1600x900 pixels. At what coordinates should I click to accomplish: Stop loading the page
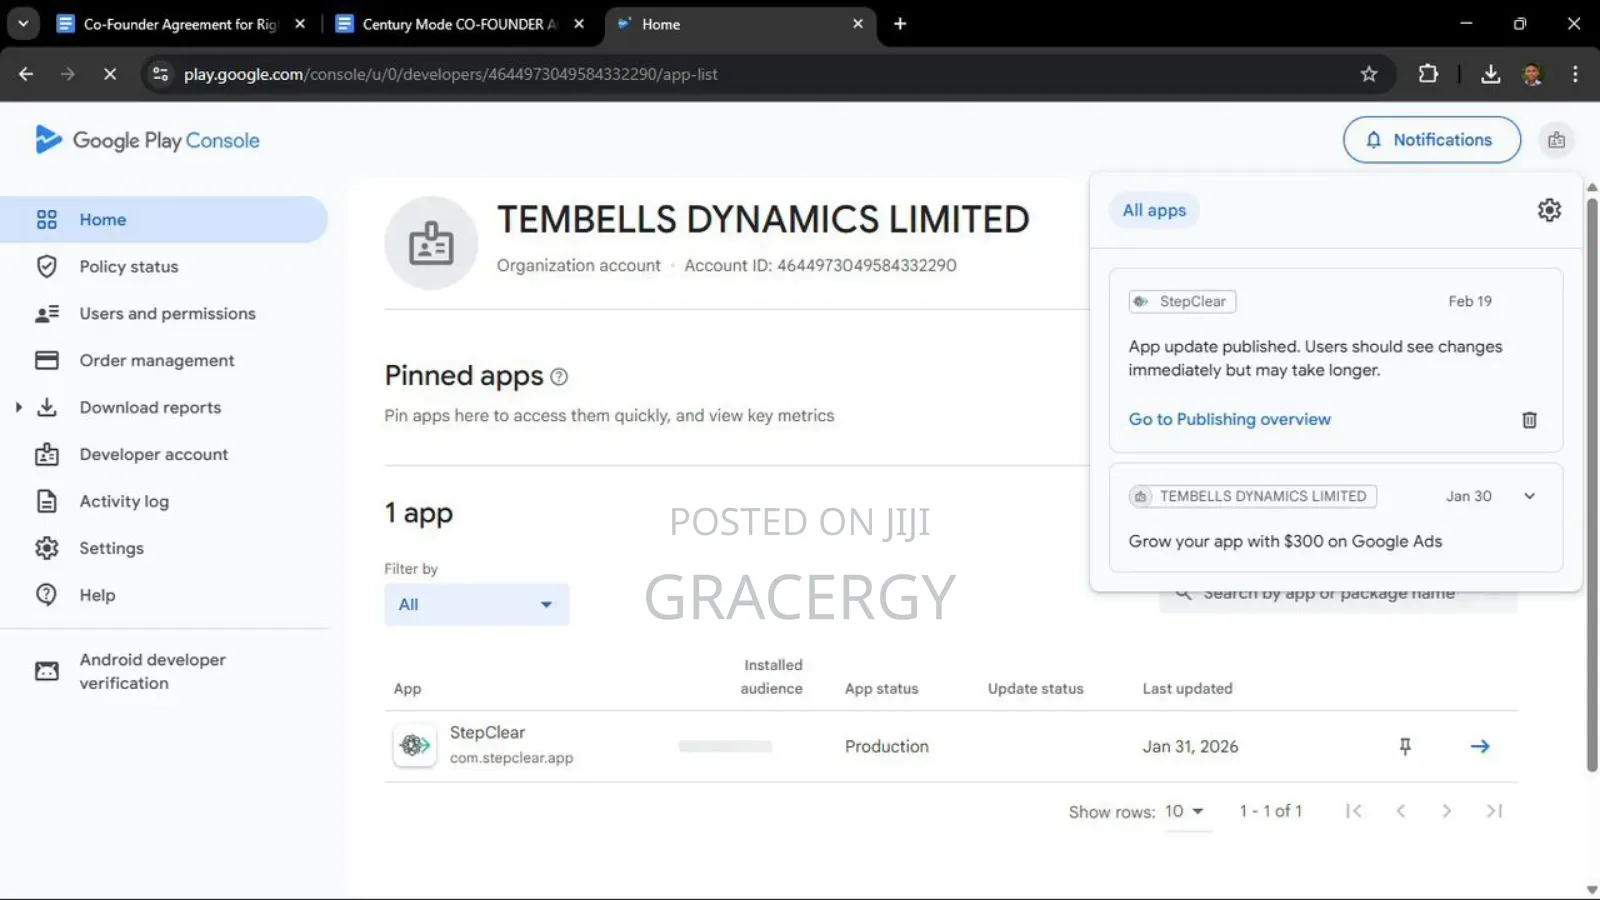[110, 74]
